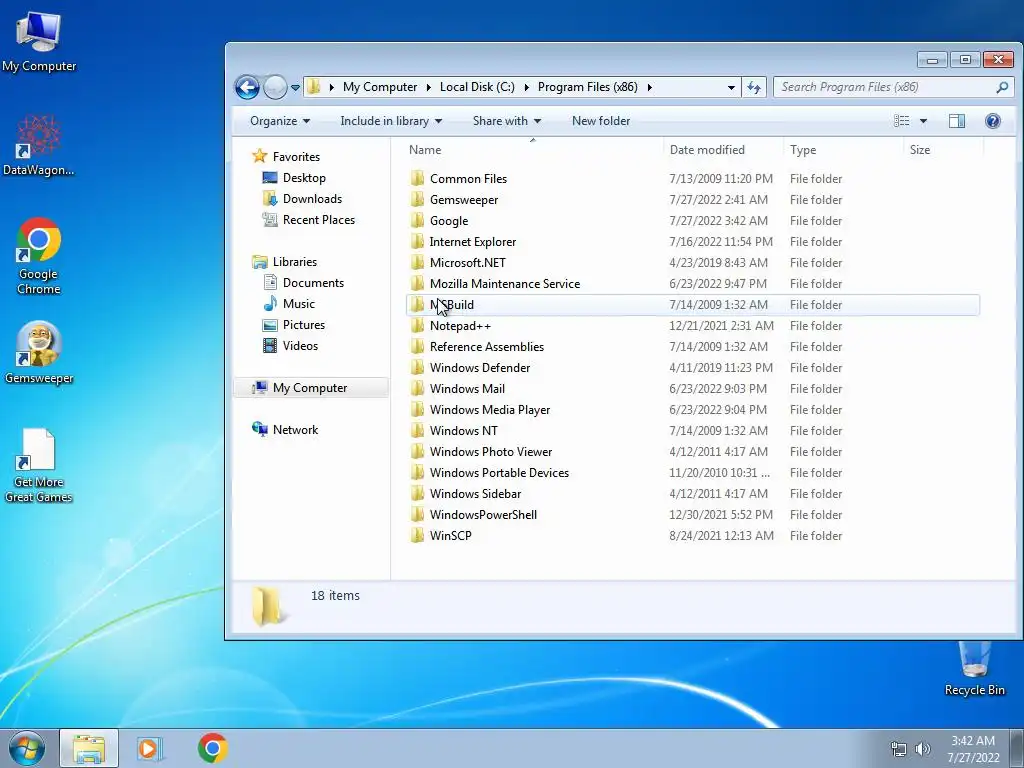Select My Computer in the navigation pane
1024x768 pixels.
click(x=310, y=388)
